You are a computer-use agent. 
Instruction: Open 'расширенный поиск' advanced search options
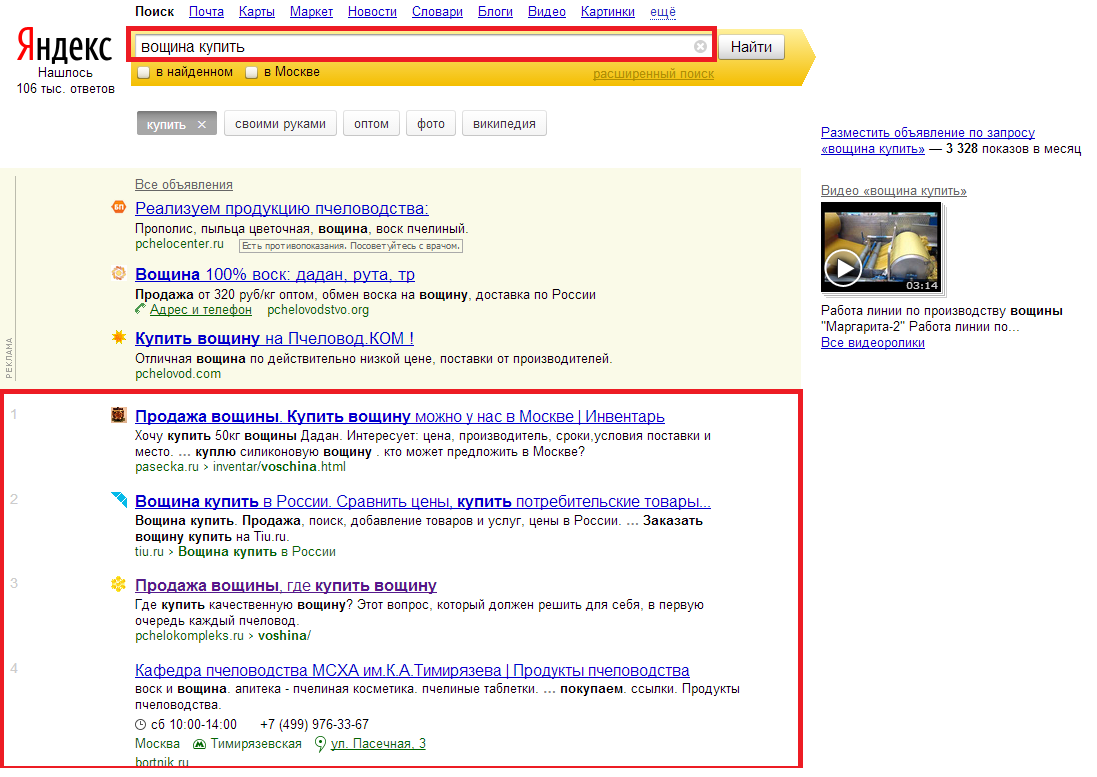pyautogui.click(x=653, y=74)
